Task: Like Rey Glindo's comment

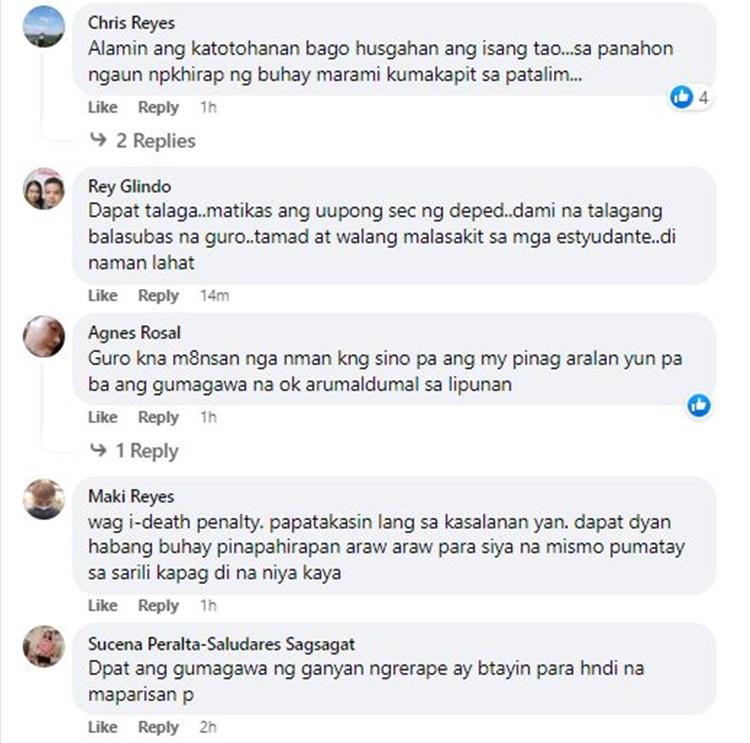Action: (x=103, y=296)
